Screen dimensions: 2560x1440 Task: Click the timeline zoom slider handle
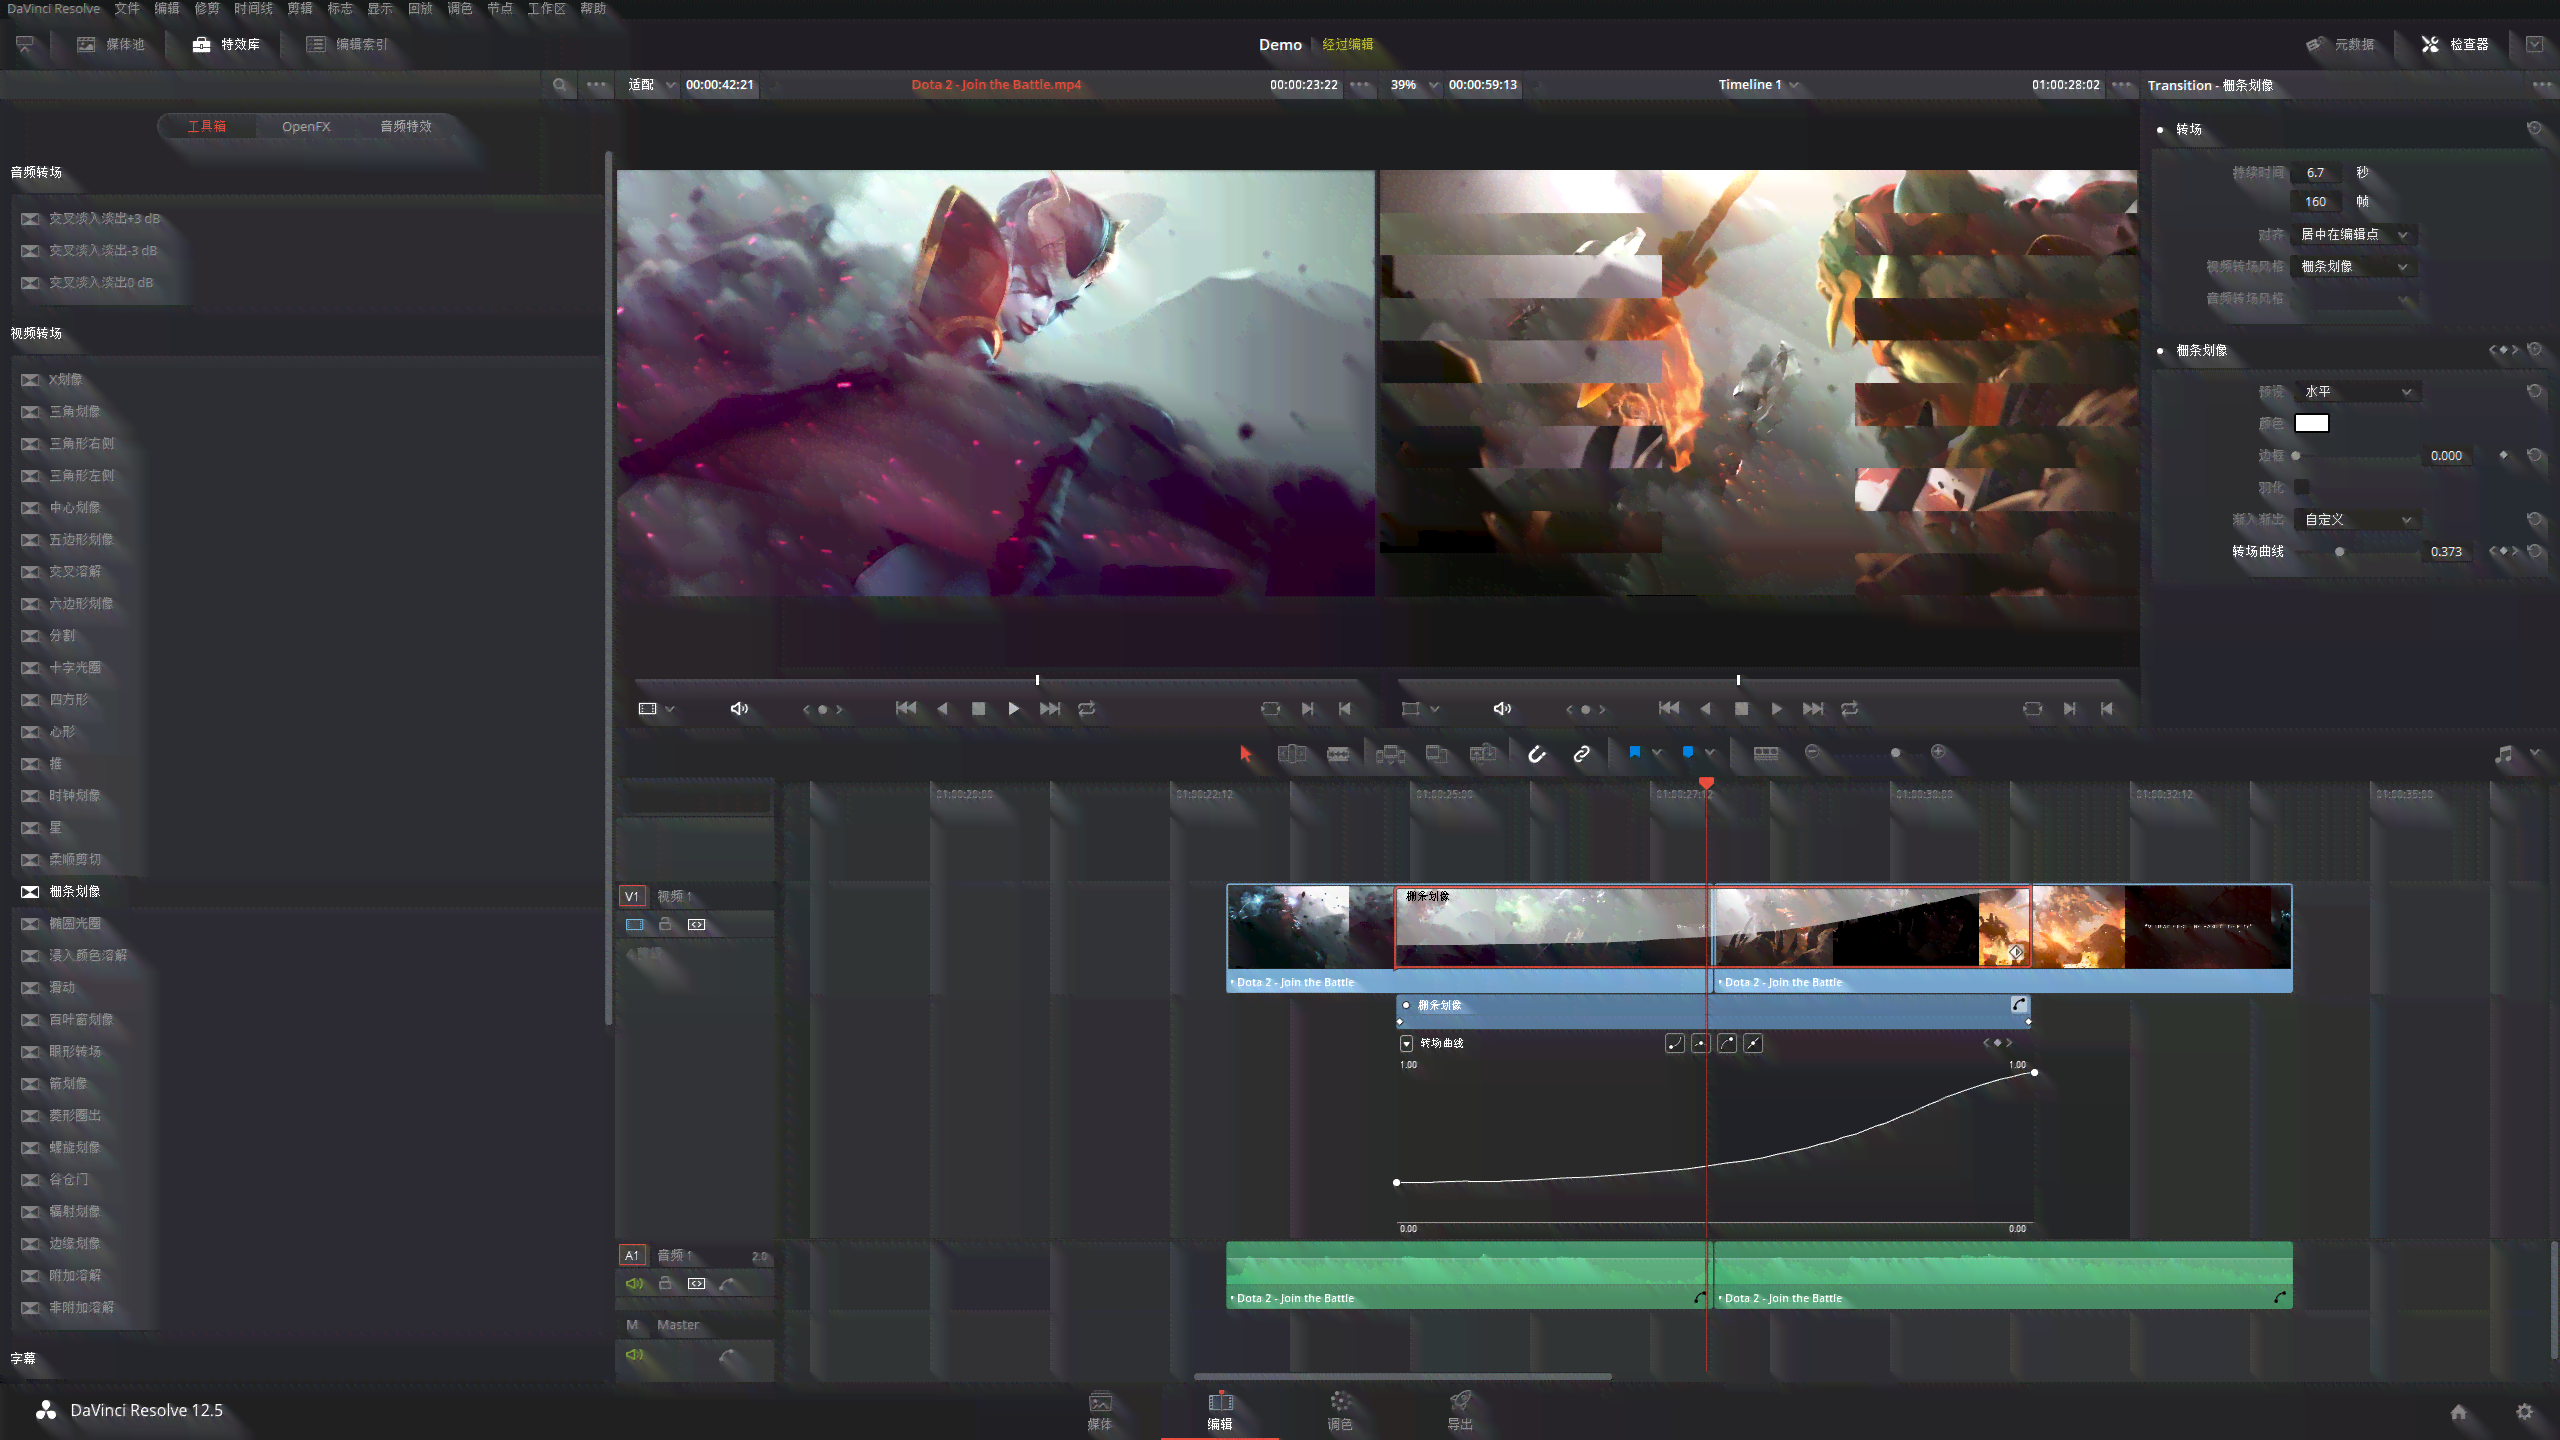[x=1895, y=753]
